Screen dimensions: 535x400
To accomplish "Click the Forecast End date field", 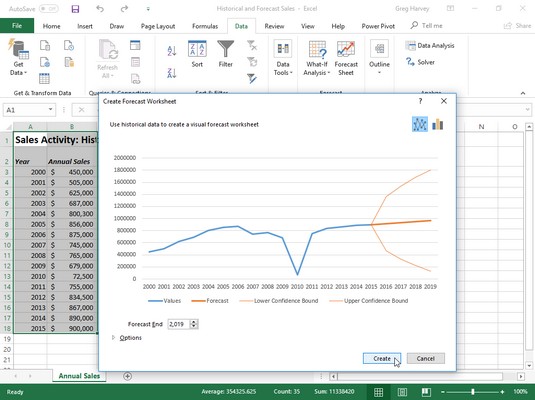I will (179, 324).
